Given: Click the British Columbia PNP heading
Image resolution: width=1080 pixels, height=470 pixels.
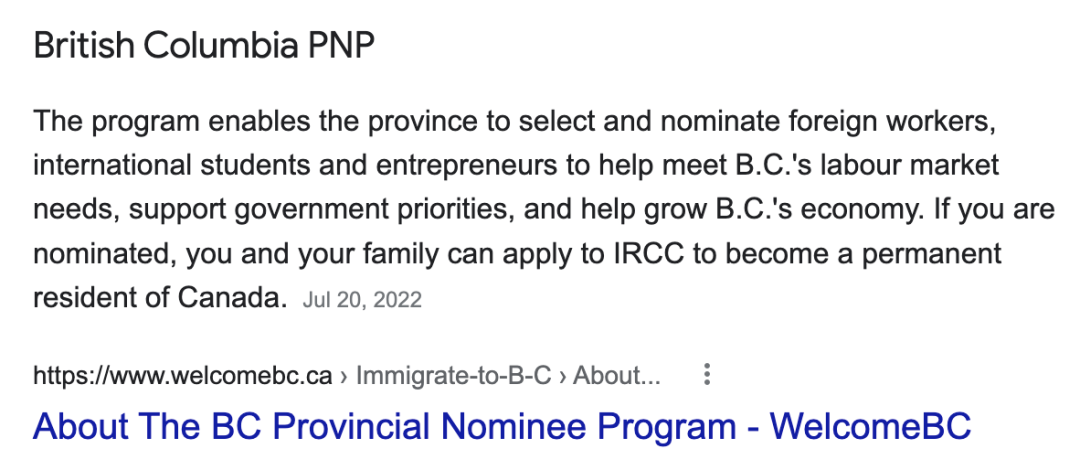Looking at the screenshot, I should (x=204, y=45).
